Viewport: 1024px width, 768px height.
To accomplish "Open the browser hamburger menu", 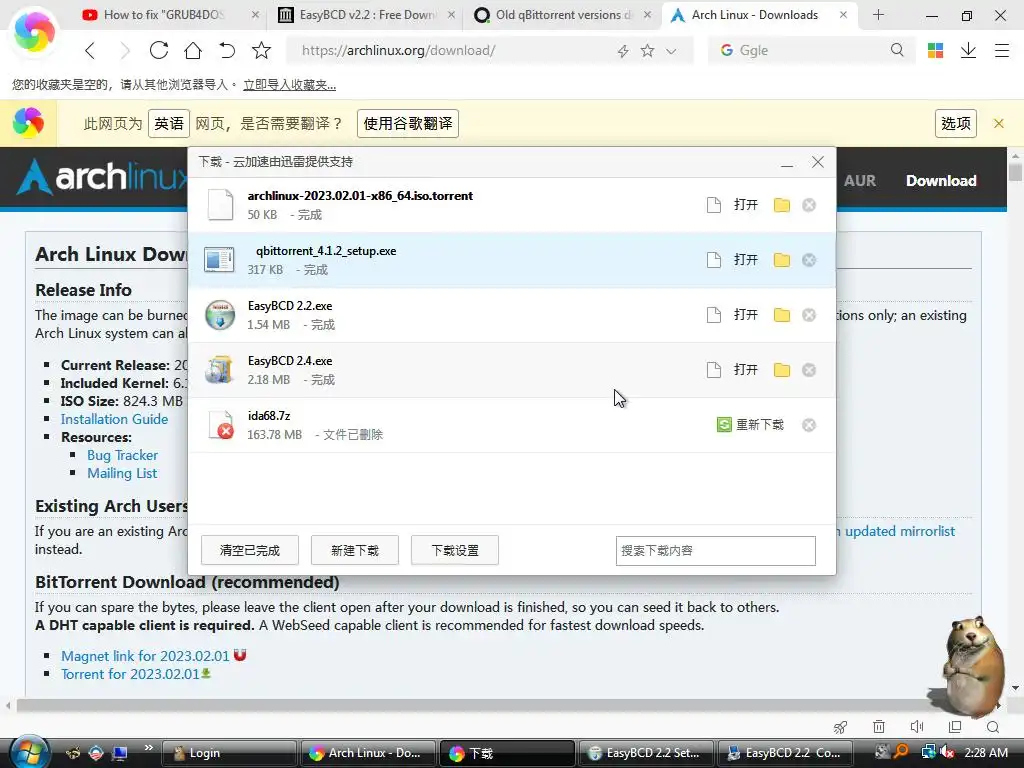I will (1002, 50).
